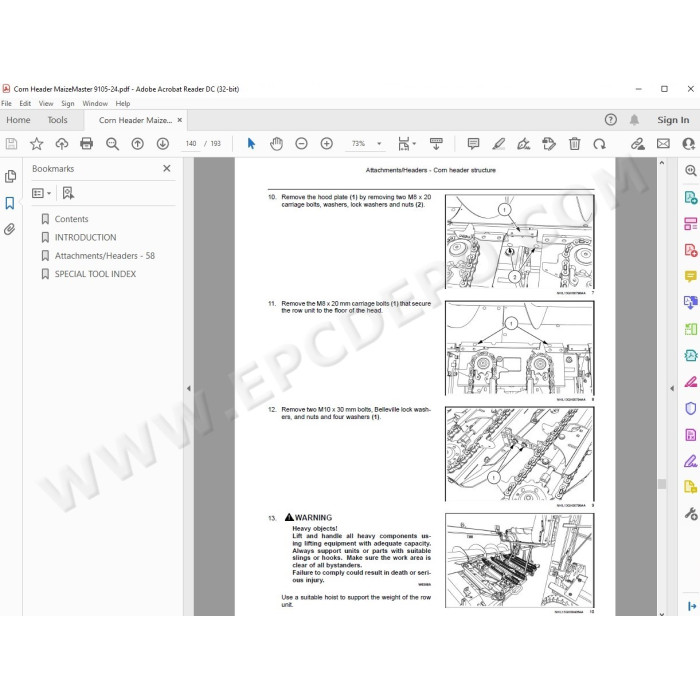This screenshot has width=700, height=700.
Task: Open the Window menu
Action: 95,104
